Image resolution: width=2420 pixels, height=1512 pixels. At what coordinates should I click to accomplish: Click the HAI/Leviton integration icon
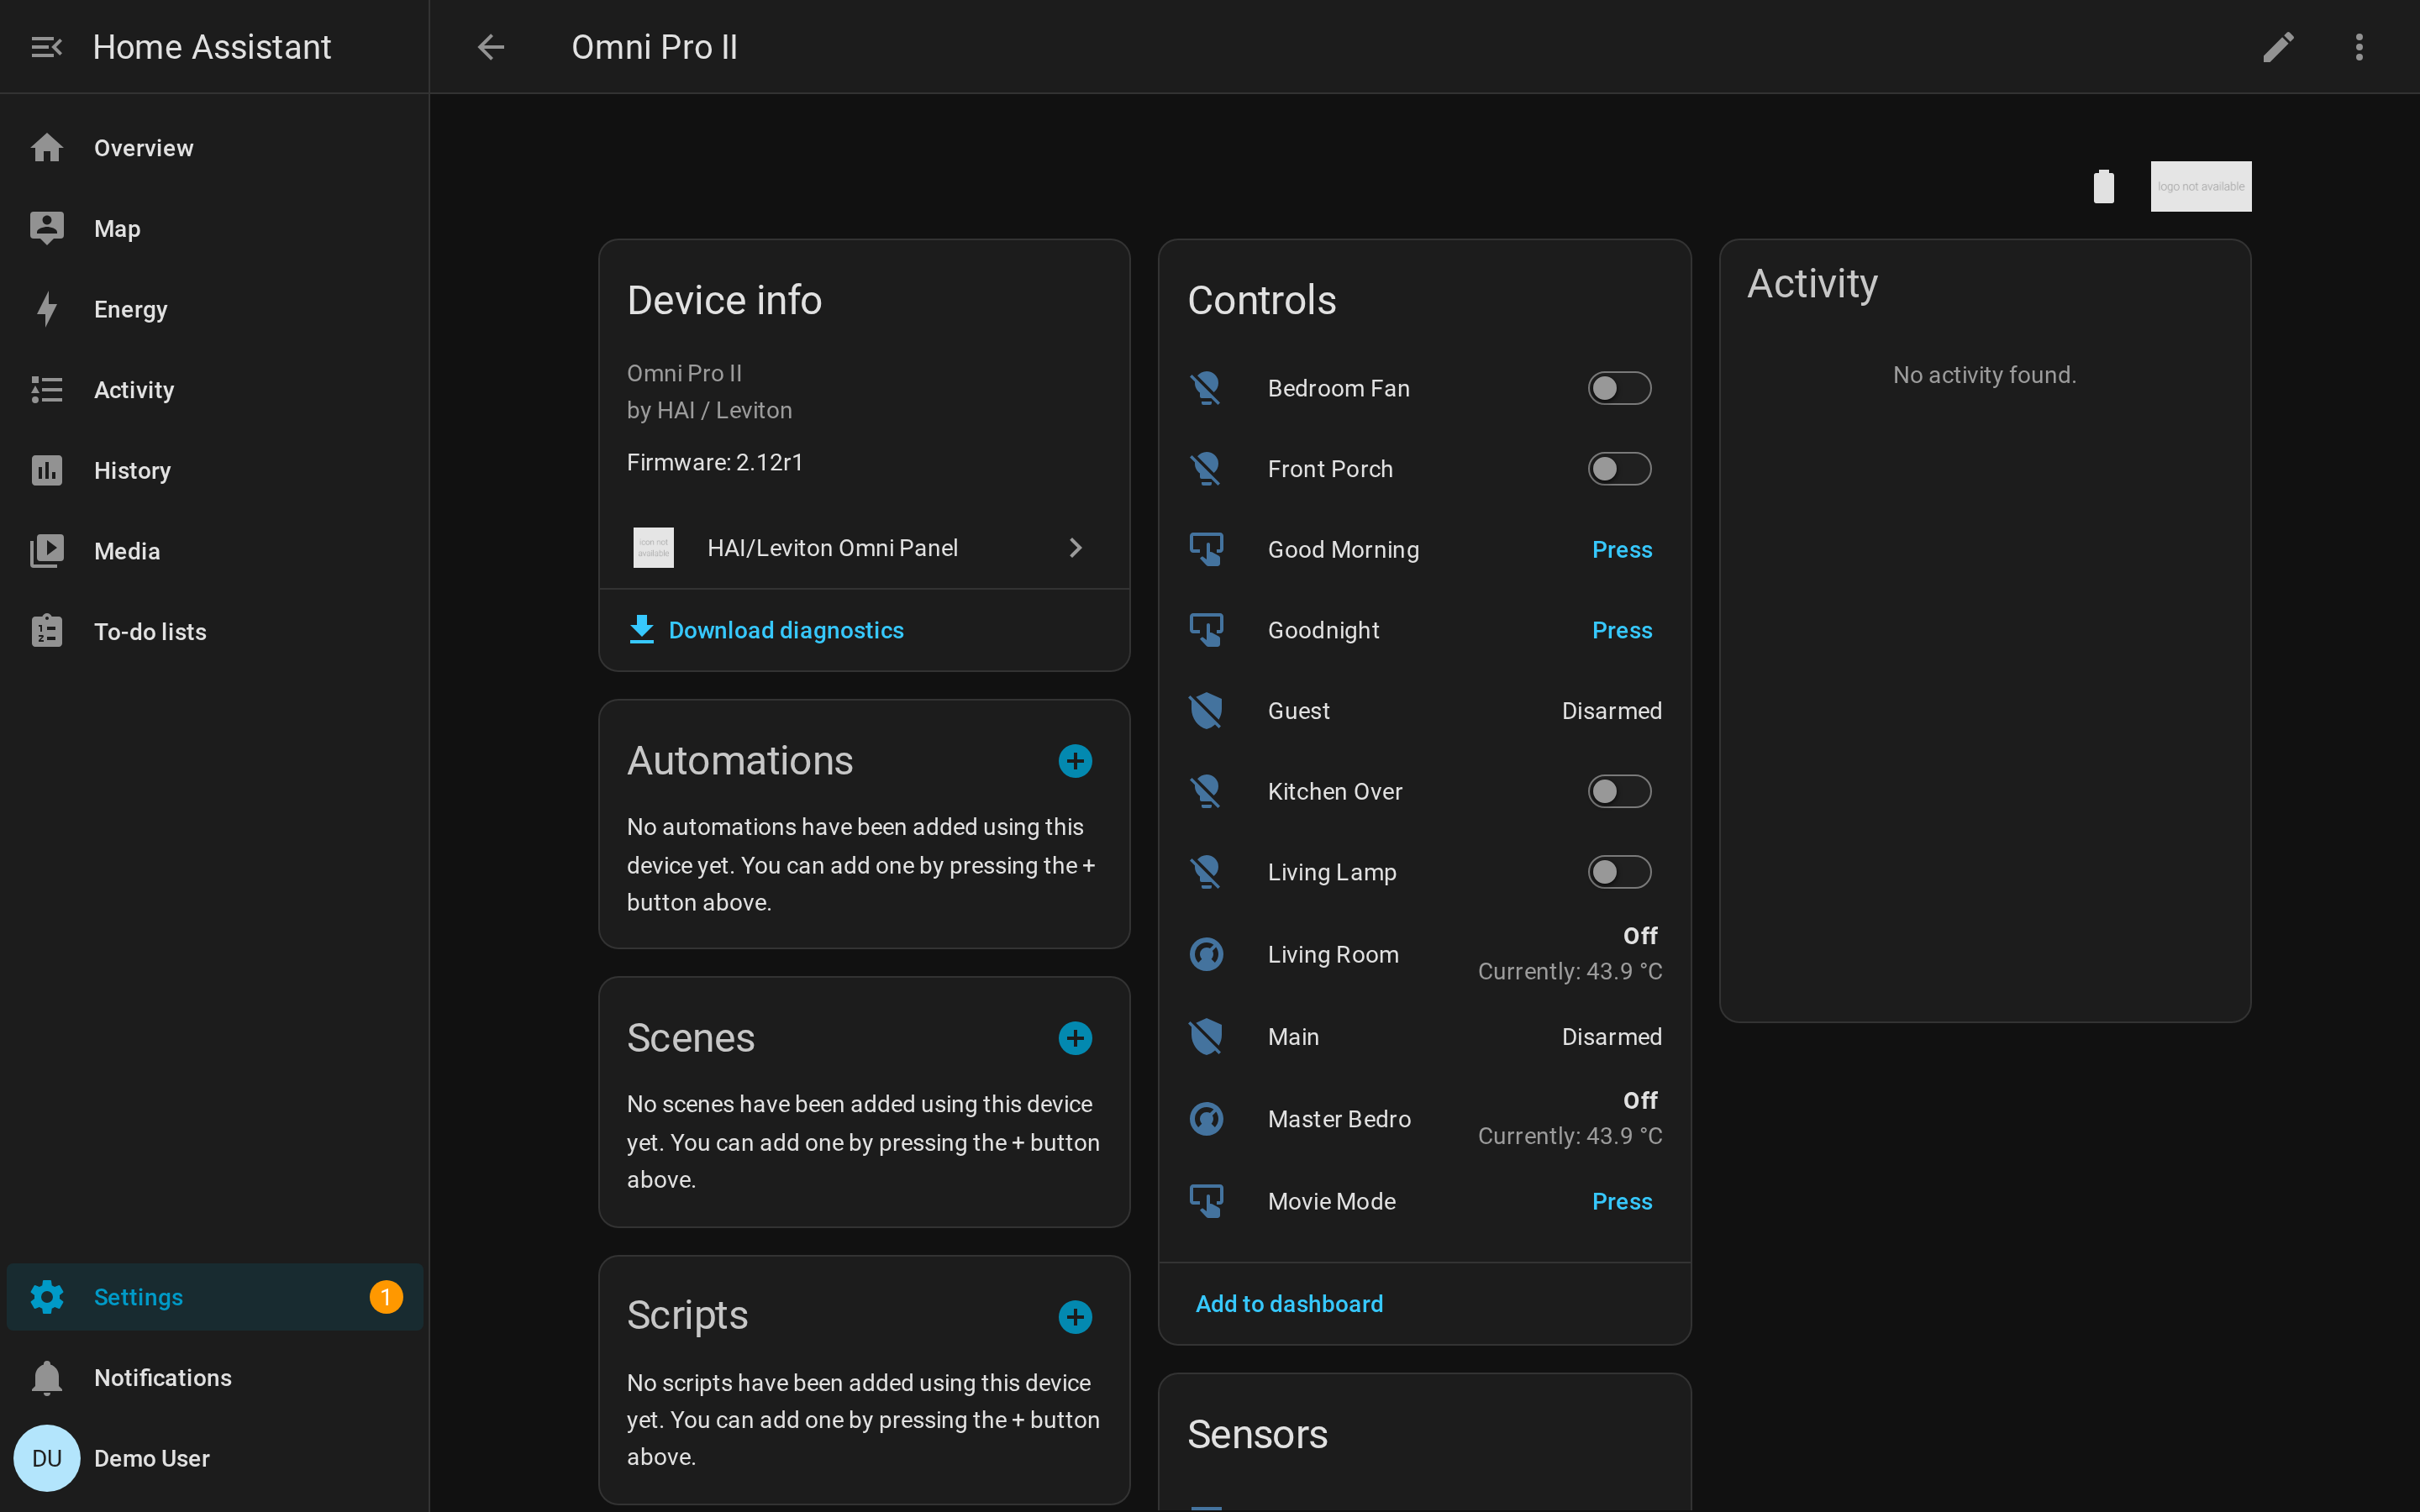point(654,548)
